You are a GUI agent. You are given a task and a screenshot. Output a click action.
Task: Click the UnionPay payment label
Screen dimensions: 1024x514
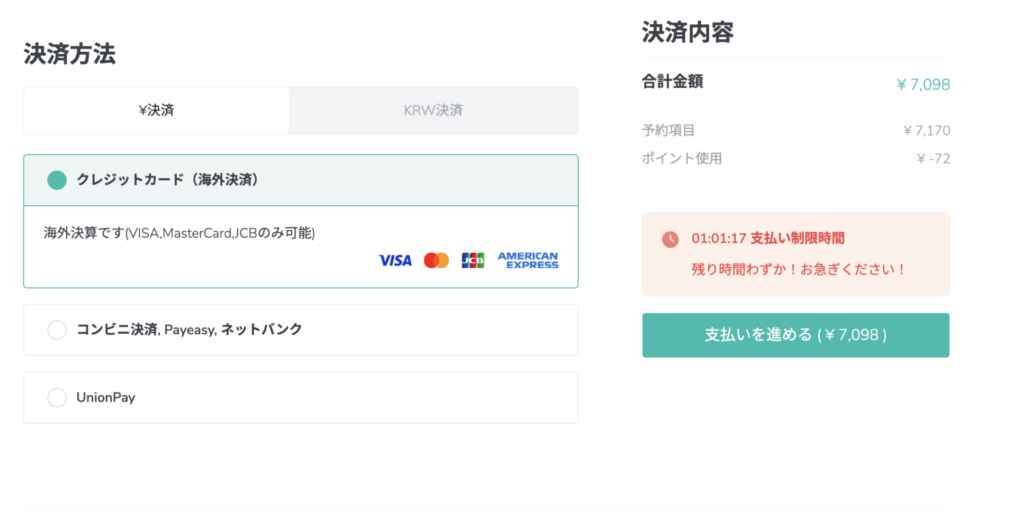coord(106,397)
